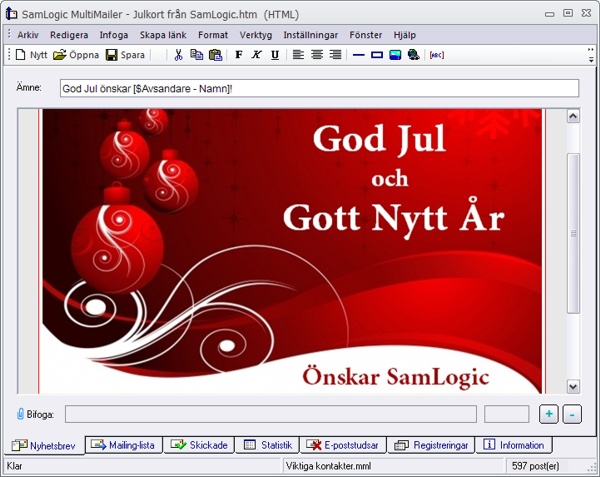Click the Viktiga kontakter.mml status entry
Screen dimensions: 600x477
328,466
